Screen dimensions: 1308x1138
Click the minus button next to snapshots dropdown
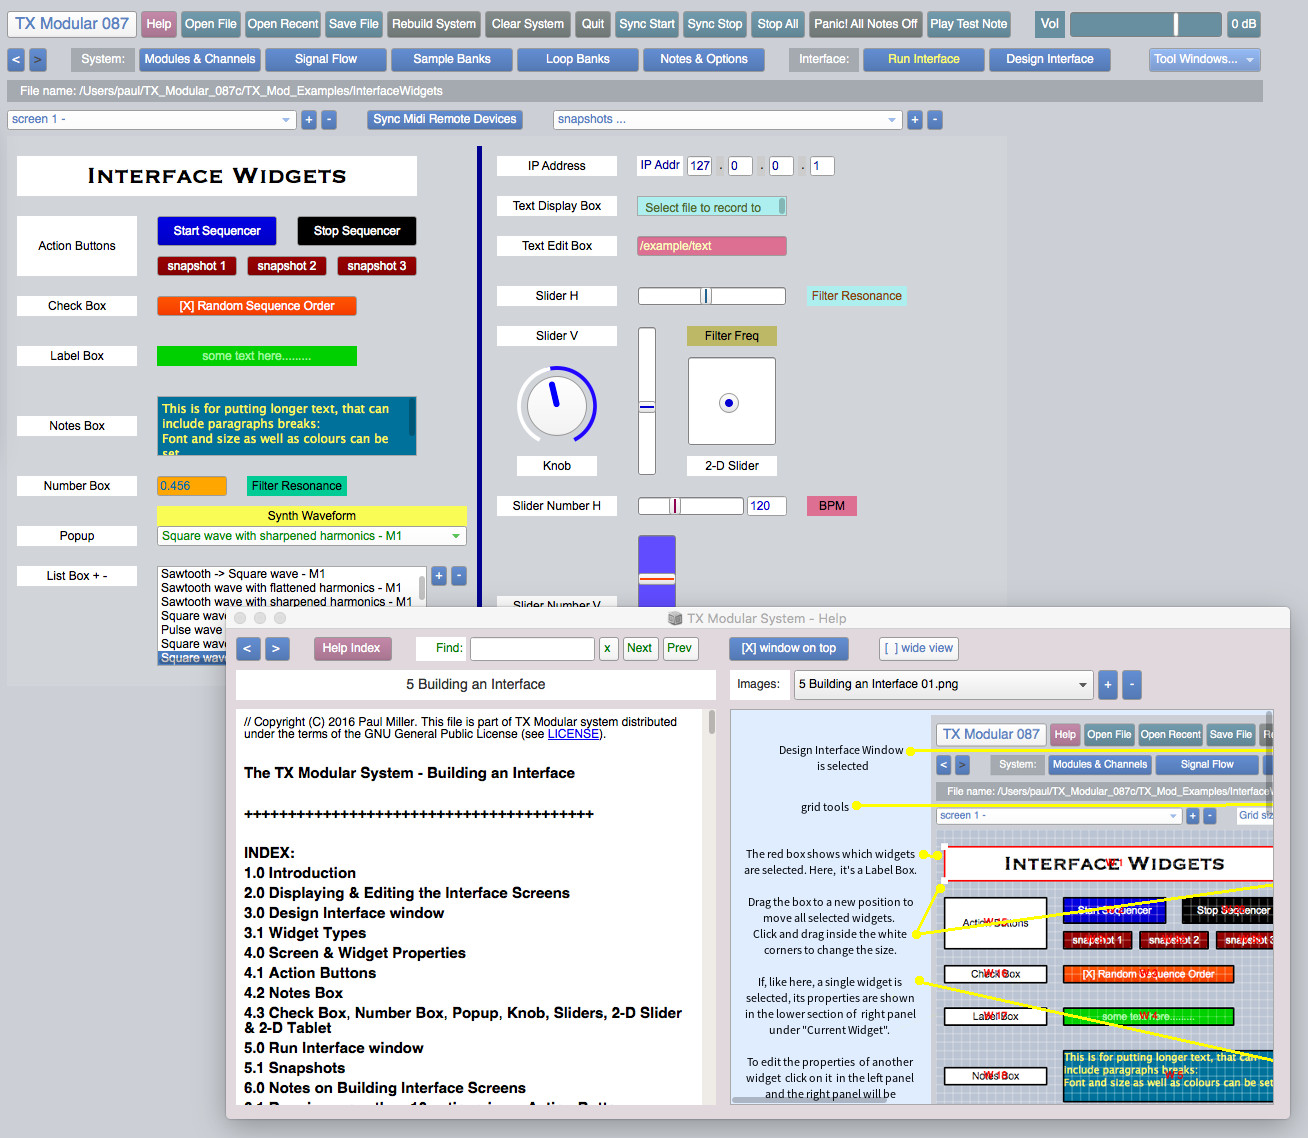(x=935, y=120)
